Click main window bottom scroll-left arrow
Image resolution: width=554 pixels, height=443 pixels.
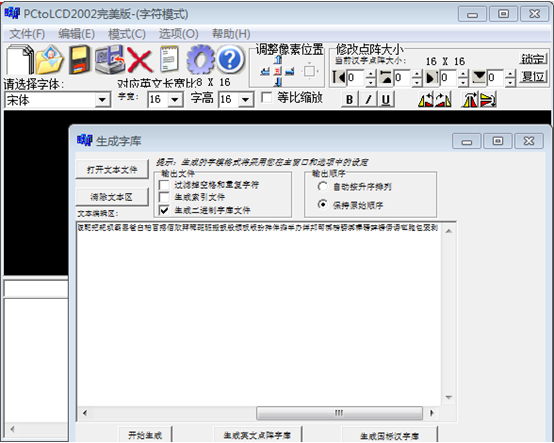click(13, 429)
